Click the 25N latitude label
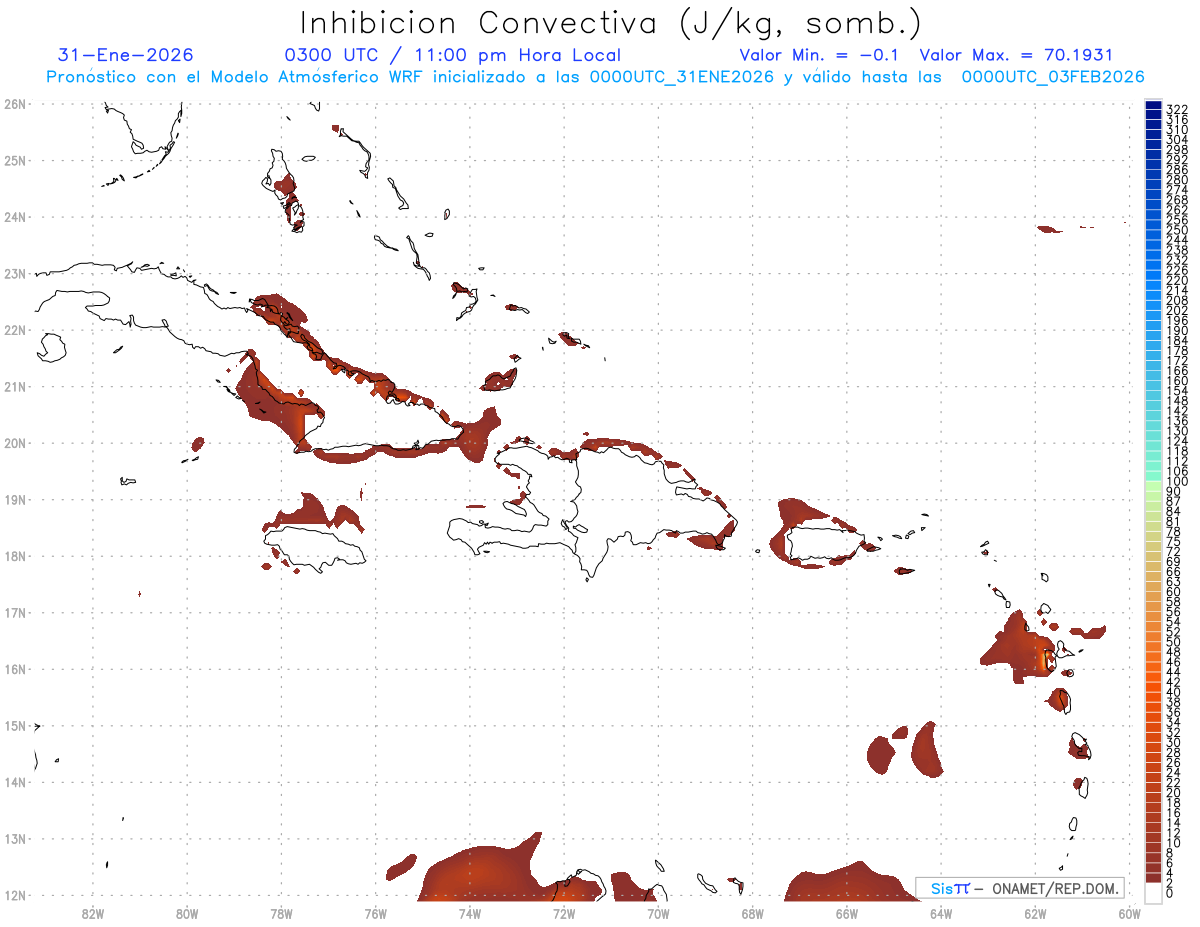The image size is (1200, 927). [14, 160]
